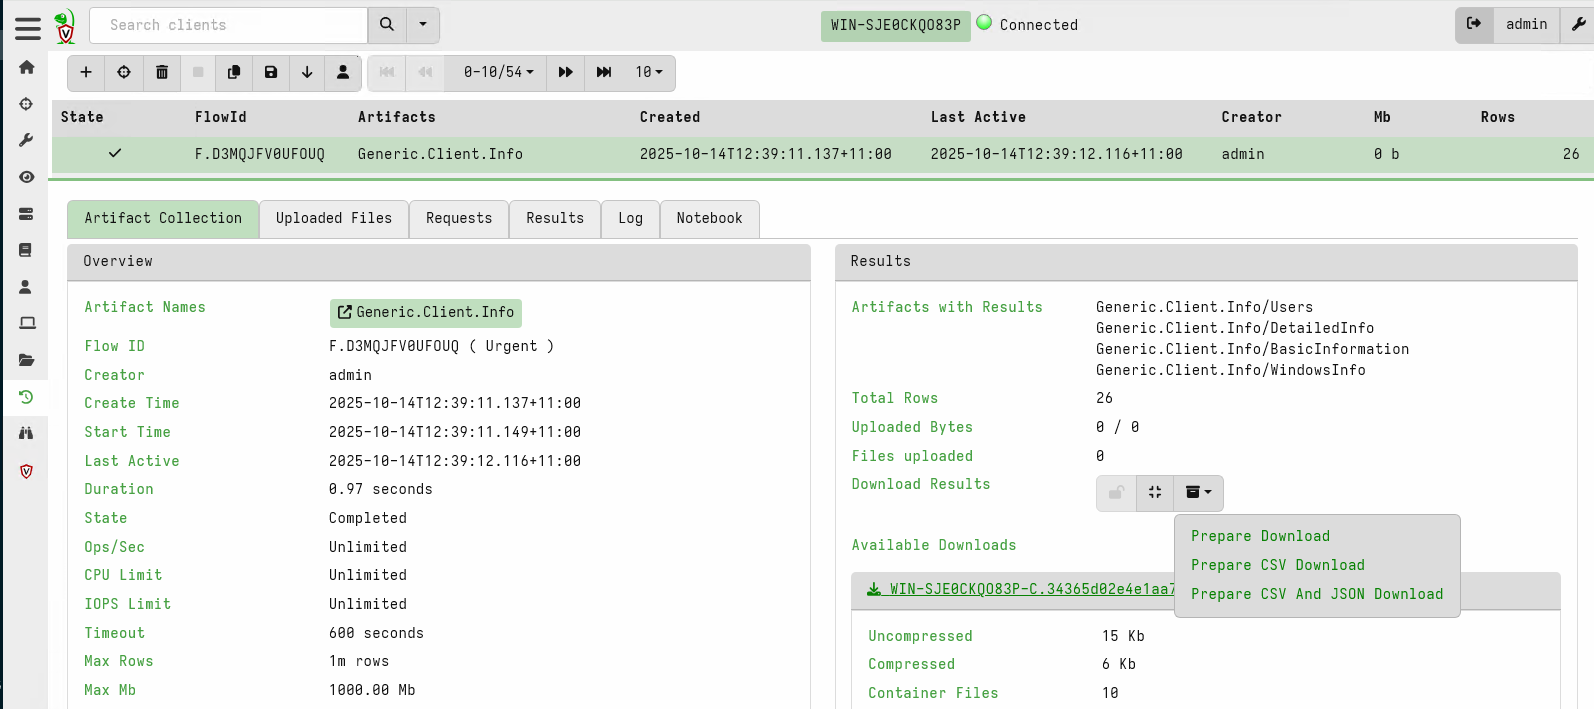Open the home icon in the sidebar
Screen dimensions: 1594x709
pyautogui.click(x=27, y=67)
